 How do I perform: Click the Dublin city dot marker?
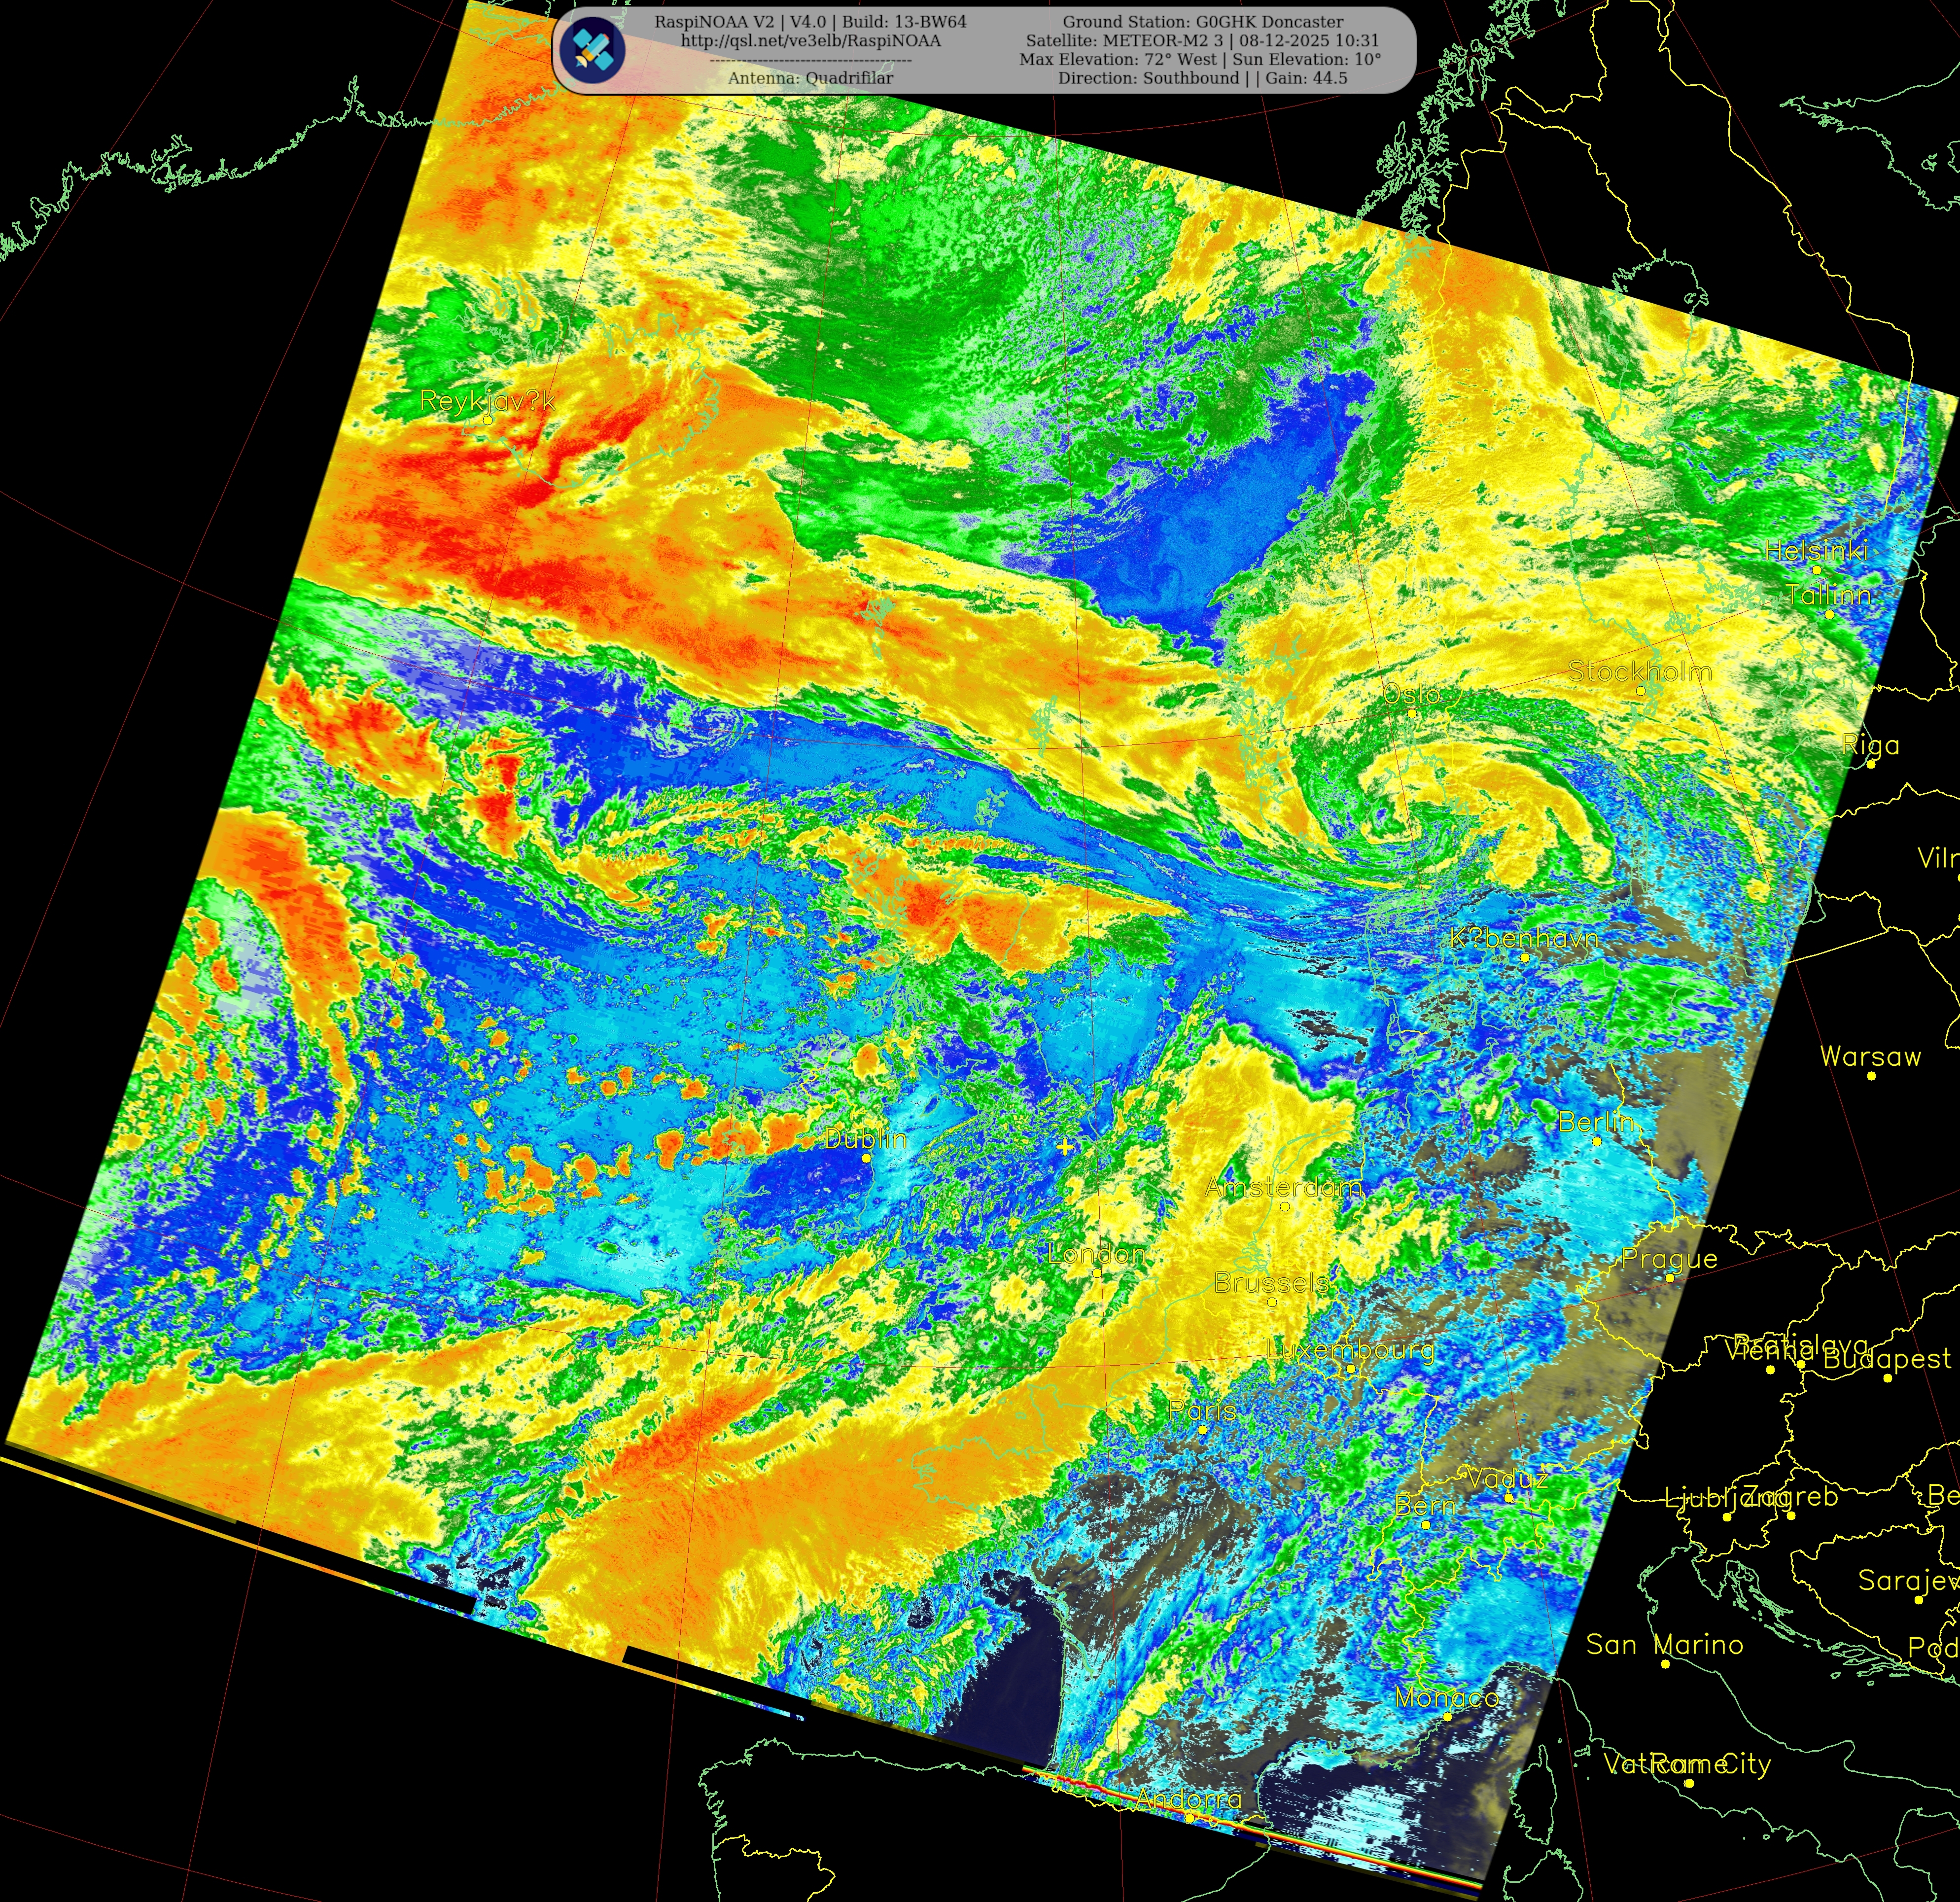click(866, 1158)
